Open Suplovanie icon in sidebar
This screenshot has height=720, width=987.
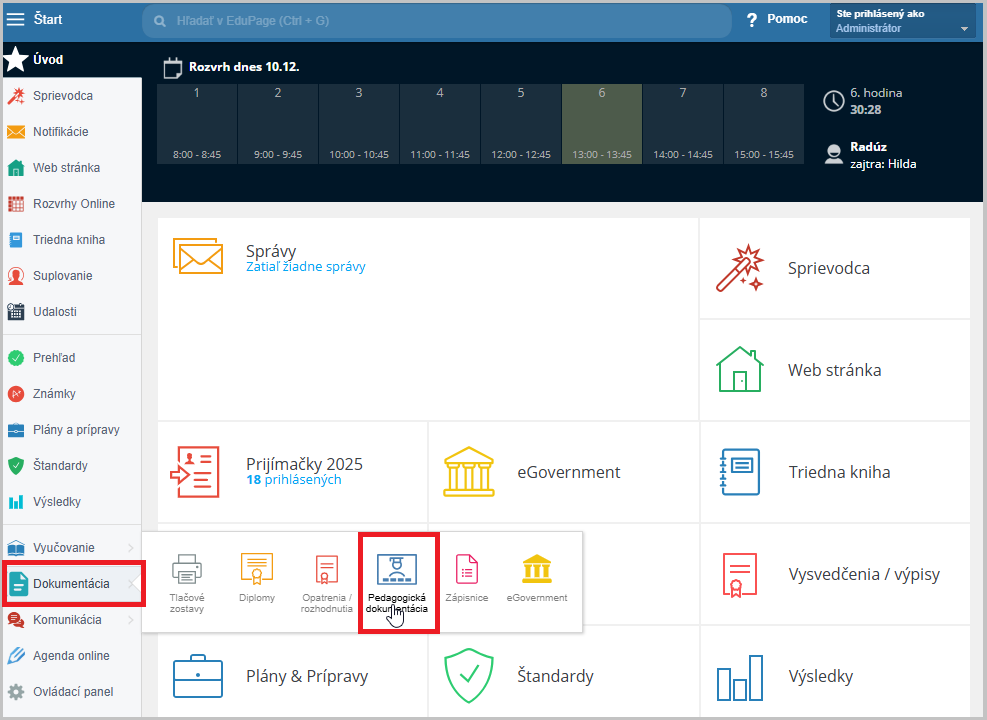click(16, 276)
